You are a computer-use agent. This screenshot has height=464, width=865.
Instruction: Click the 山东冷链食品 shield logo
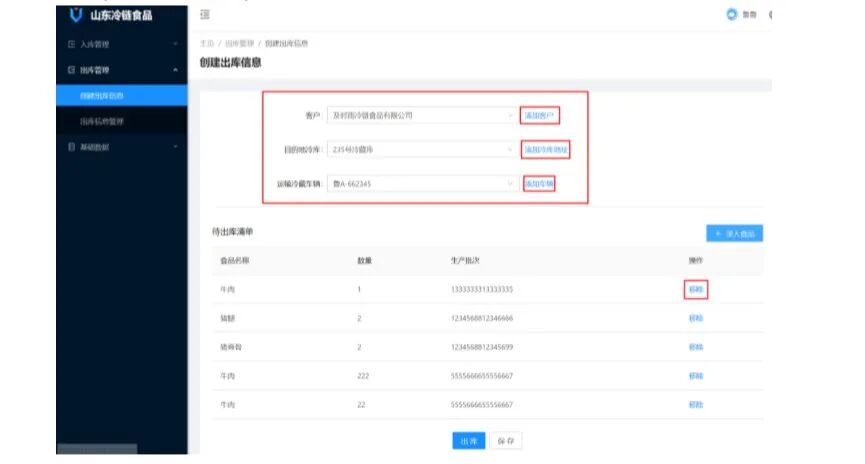pyautogui.click(x=76, y=15)
